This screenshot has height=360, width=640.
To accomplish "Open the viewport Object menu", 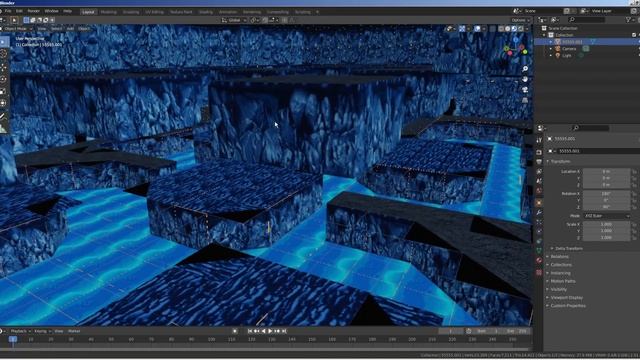I will click(x=84, y=29).
